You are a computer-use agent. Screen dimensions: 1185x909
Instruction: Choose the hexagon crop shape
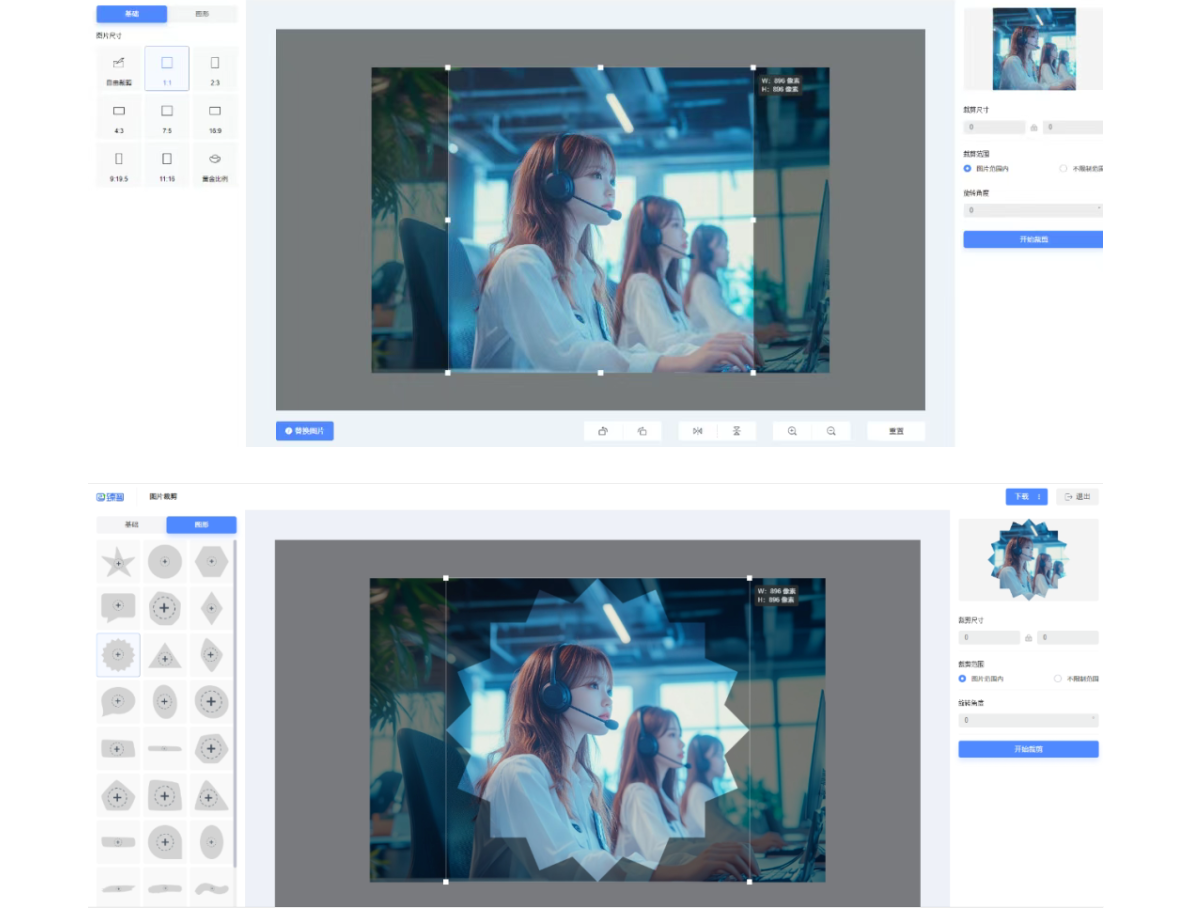211,562
